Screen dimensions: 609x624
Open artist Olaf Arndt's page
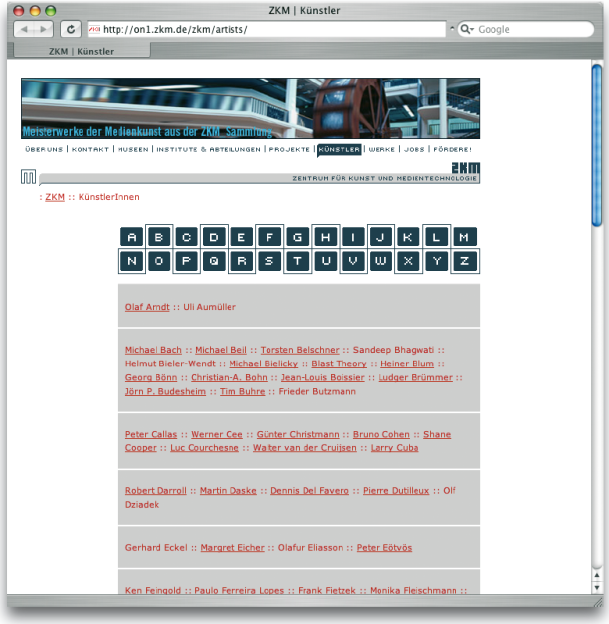point(147,307)
